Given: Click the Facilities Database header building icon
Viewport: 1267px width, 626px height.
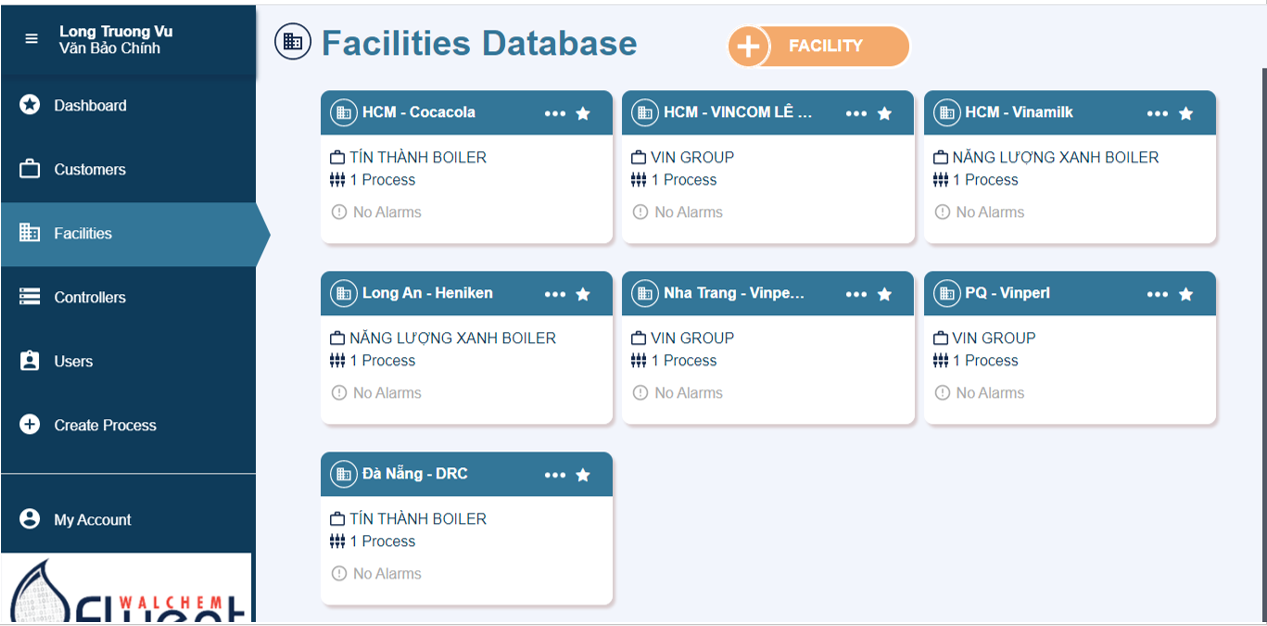Looking at the screenshot, I should [292, 41].
